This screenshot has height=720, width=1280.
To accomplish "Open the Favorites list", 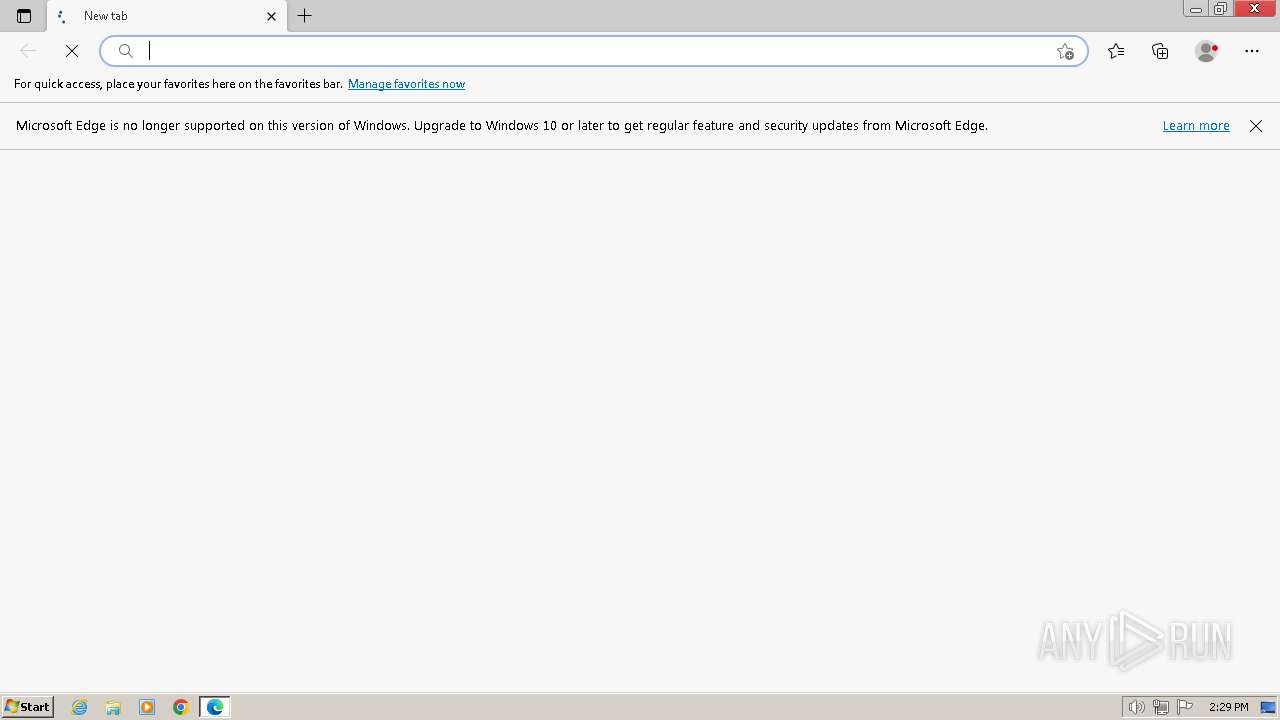I will pos(1116,51).
